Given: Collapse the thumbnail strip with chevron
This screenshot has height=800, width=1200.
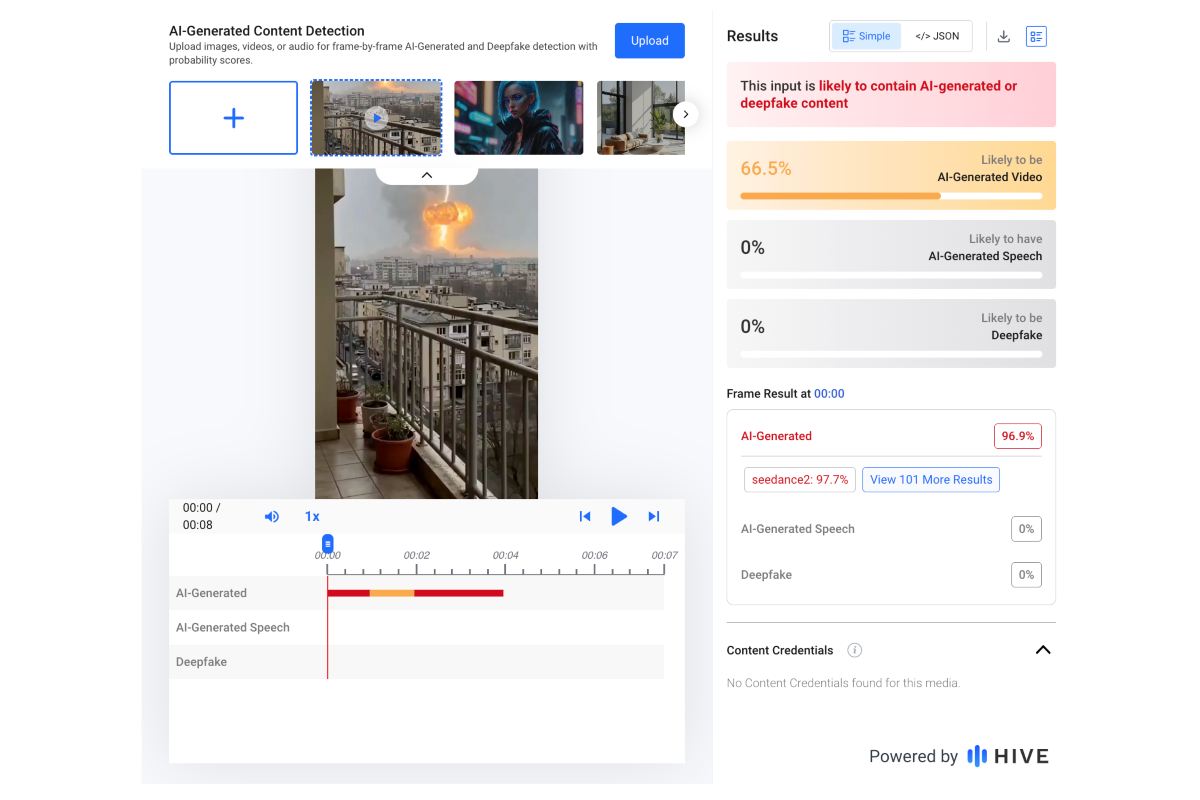Looking at the screenshot, I should 427,175.
